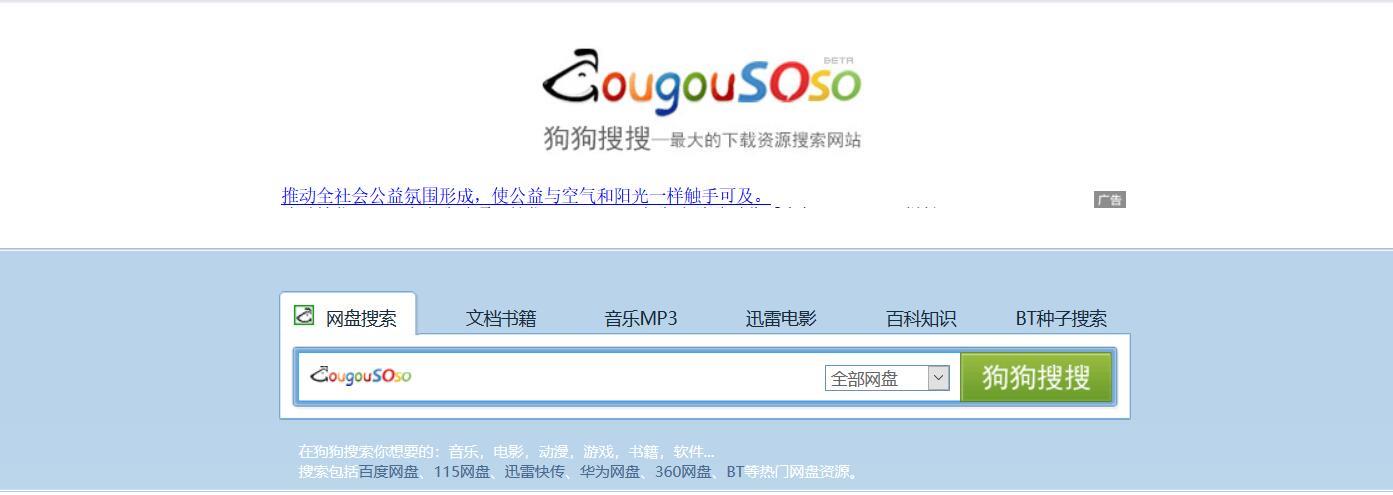Switch to the 音乐MP3 tab
Image resolution: width=1393 pixels, height=495 pixels.
pos(641,318)
